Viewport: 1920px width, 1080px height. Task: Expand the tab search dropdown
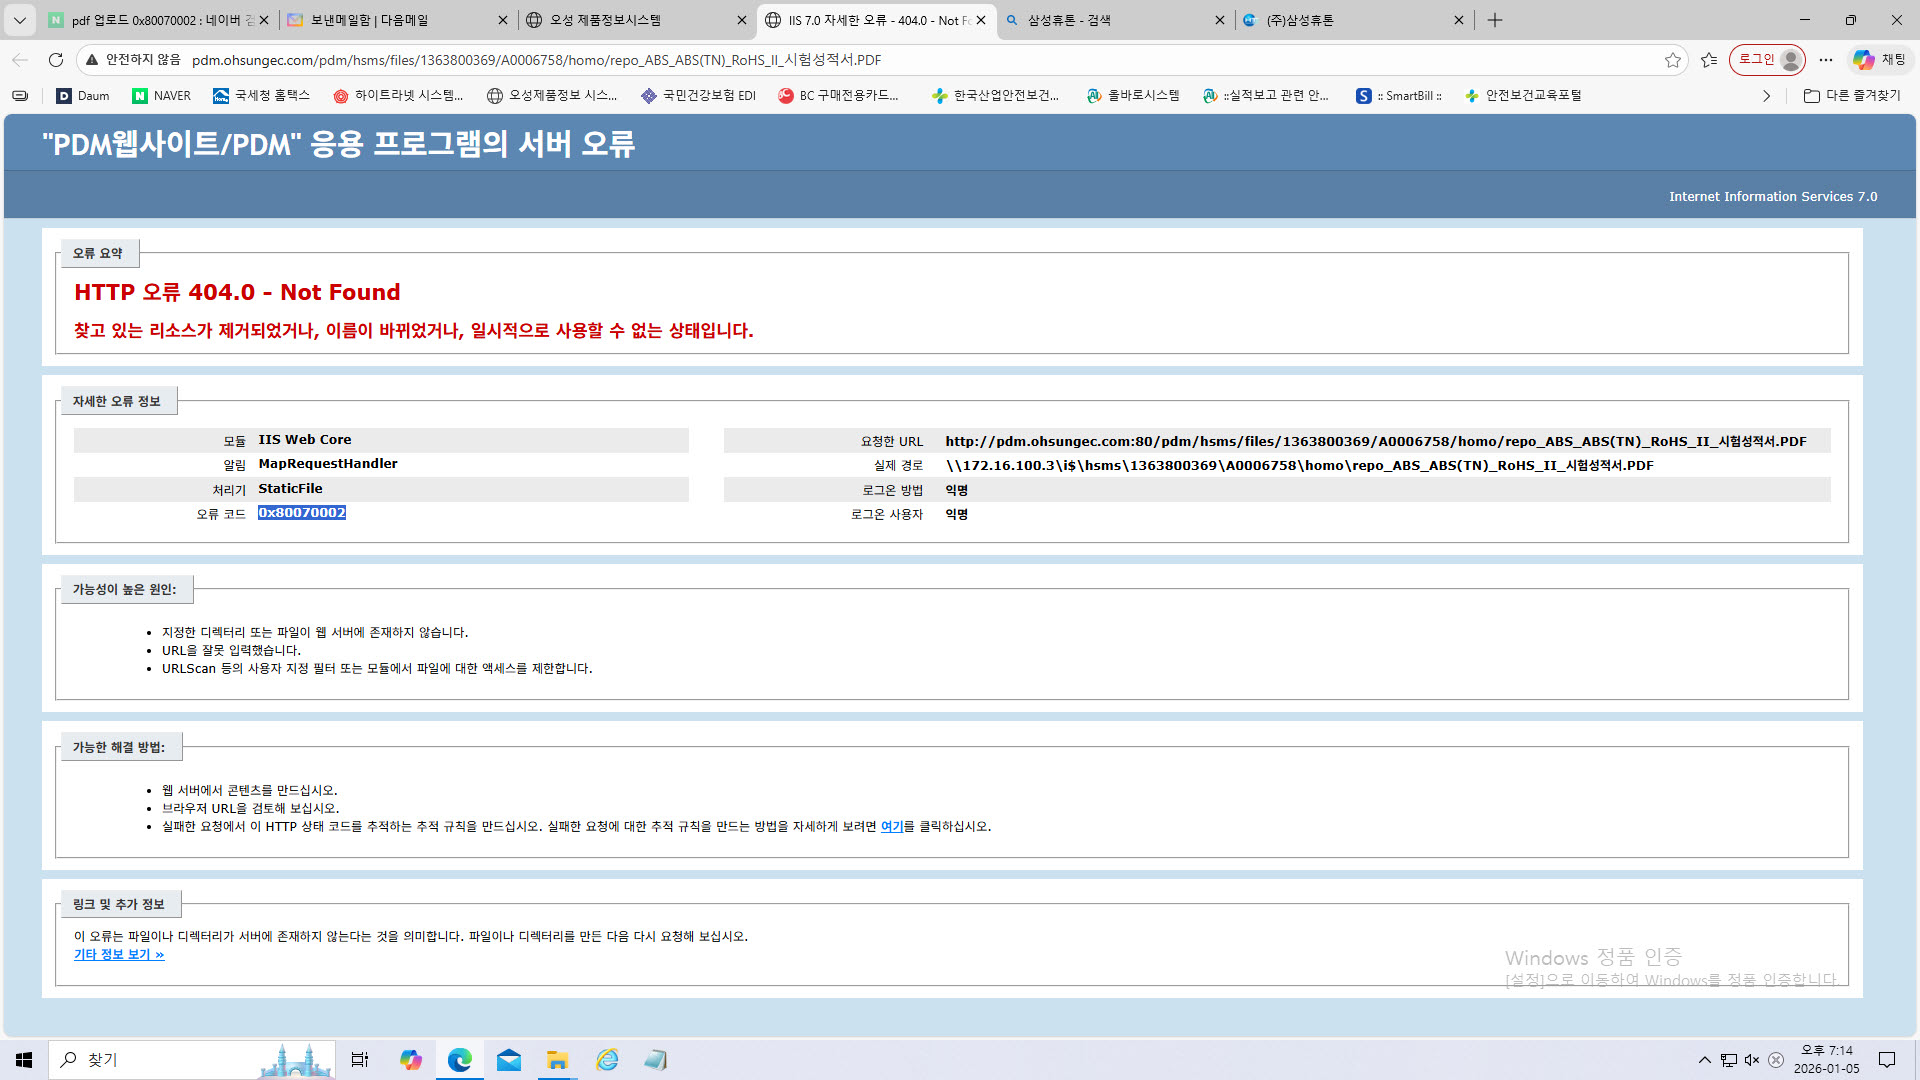click(x=19, y=20)
